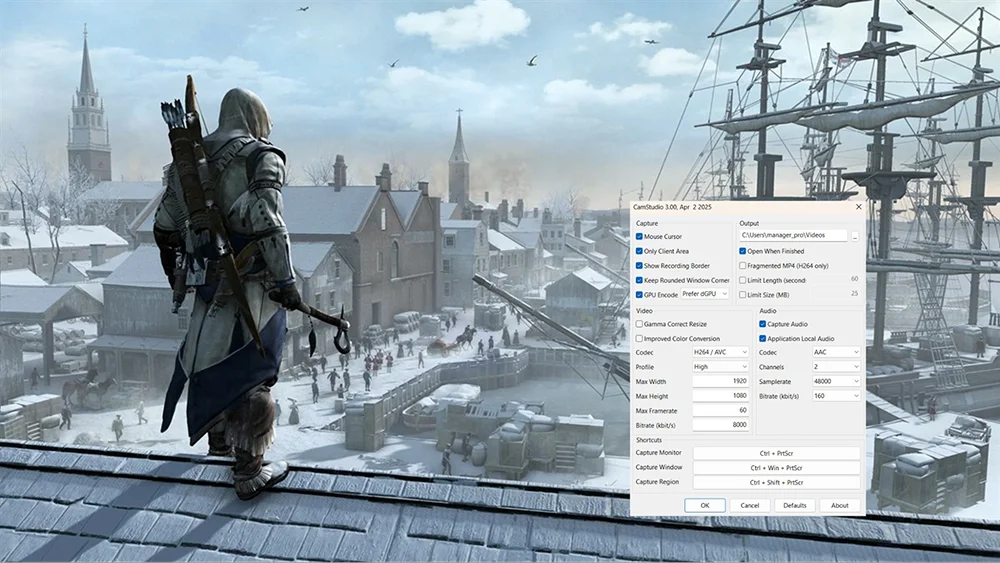
Task: Uncheck Only Client Area
Action: (x=640, y=251)
